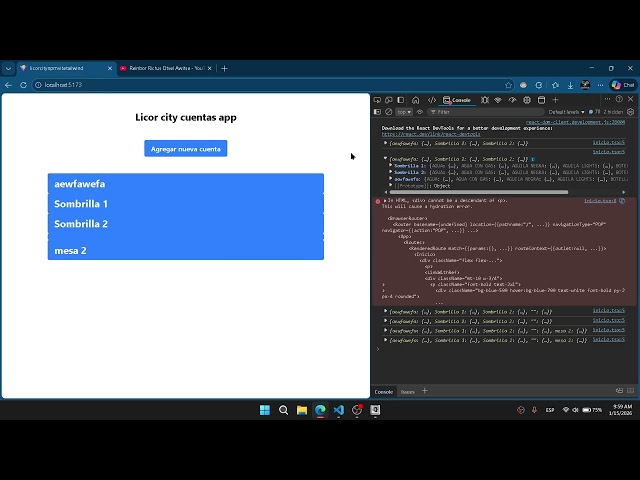Open react-dom-client.development.js source link
The width and height of the screenshot is (640, 480).
coord(575,122)
